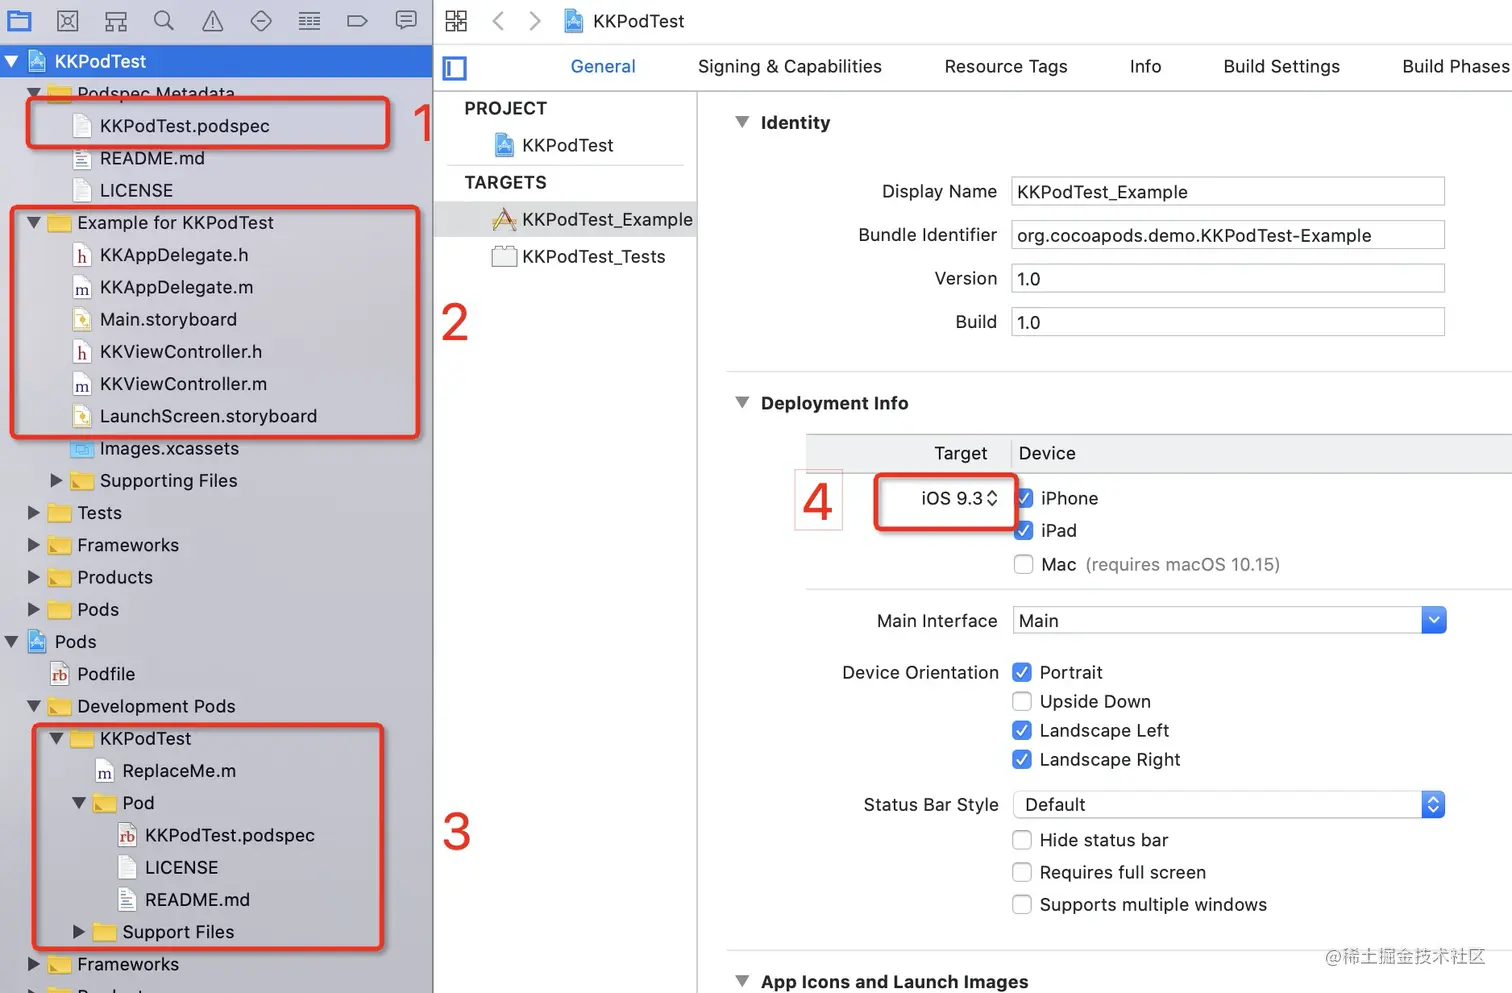This screenshot has width=1512, height=993.
Task: Click the KKPodTest icon in the jump bar
Action: pos(574,20)
